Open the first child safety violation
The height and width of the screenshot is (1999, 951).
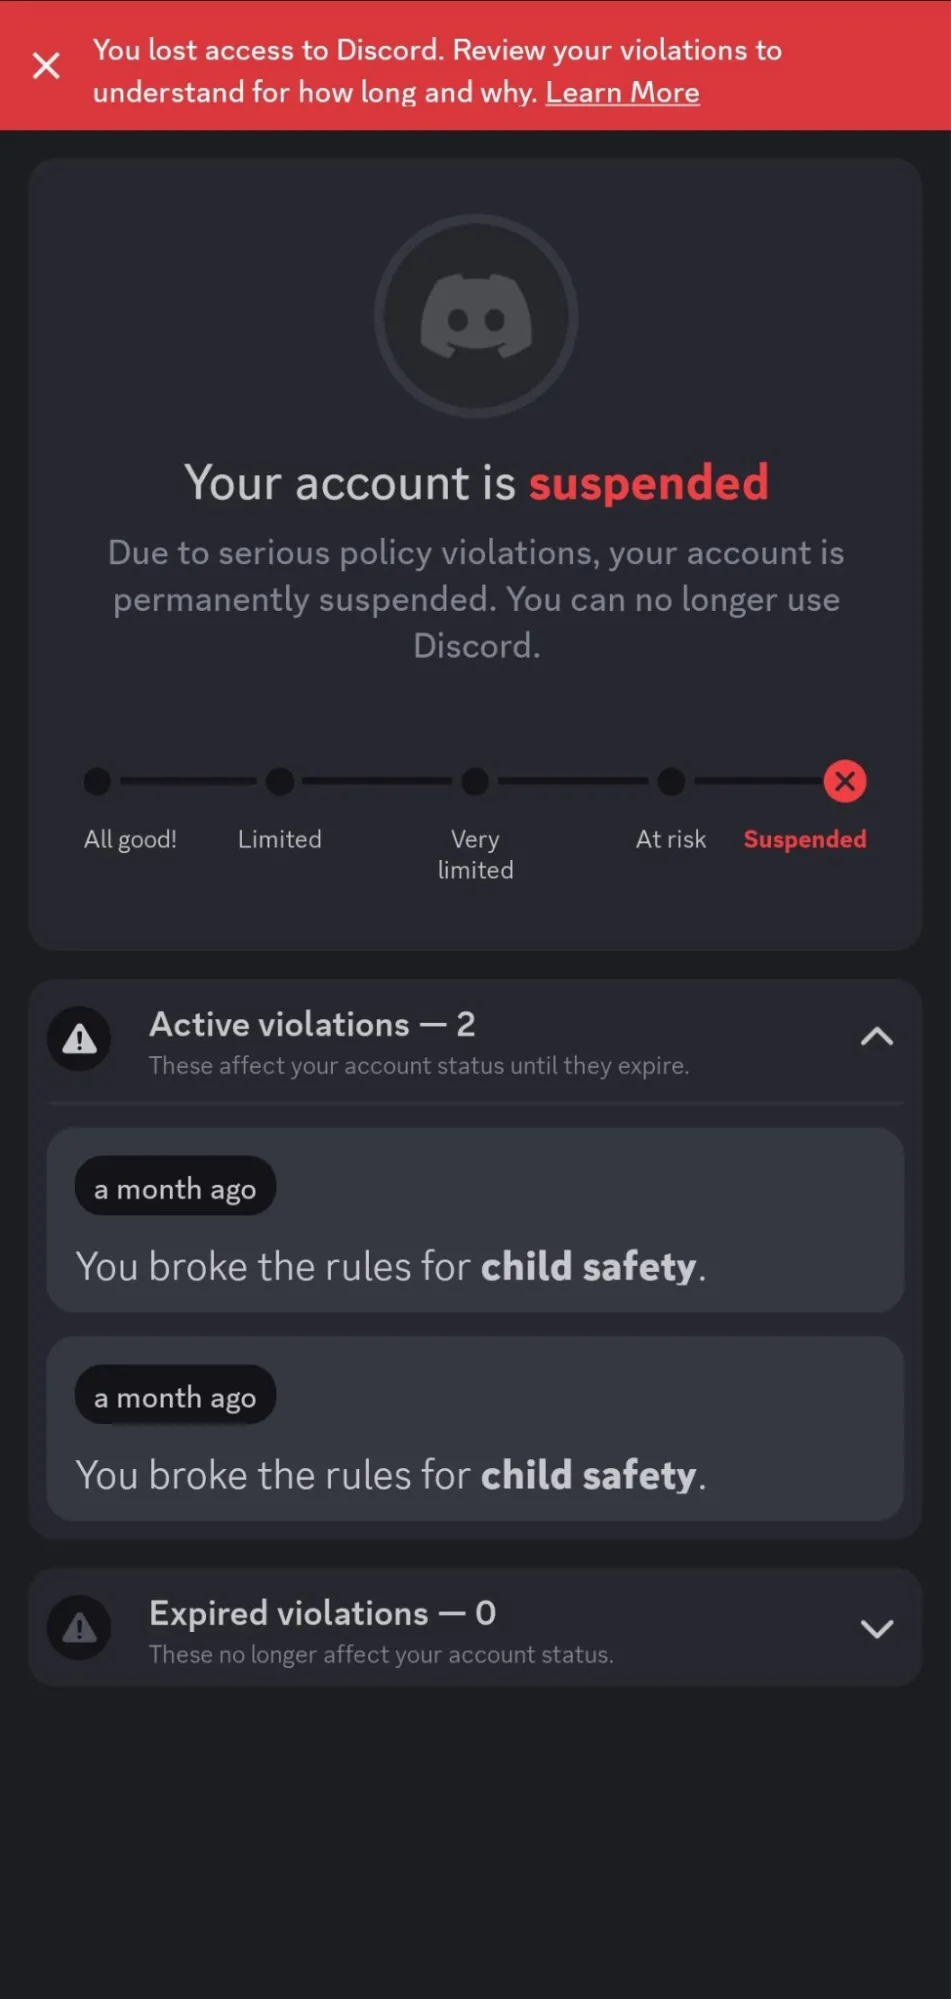pos(476,1266)
